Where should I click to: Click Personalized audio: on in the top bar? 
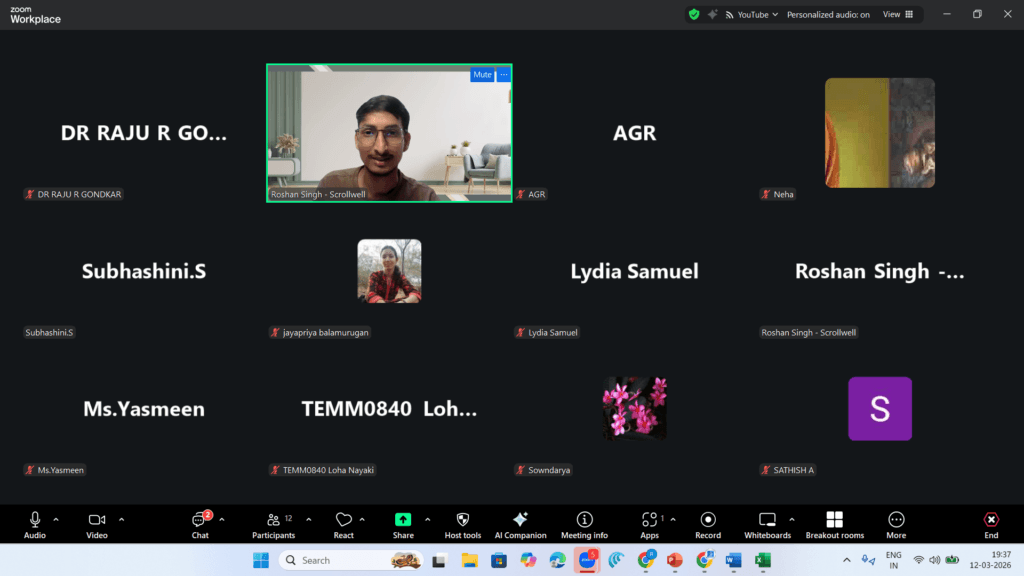pyautogui.click(x=828, y=14)
